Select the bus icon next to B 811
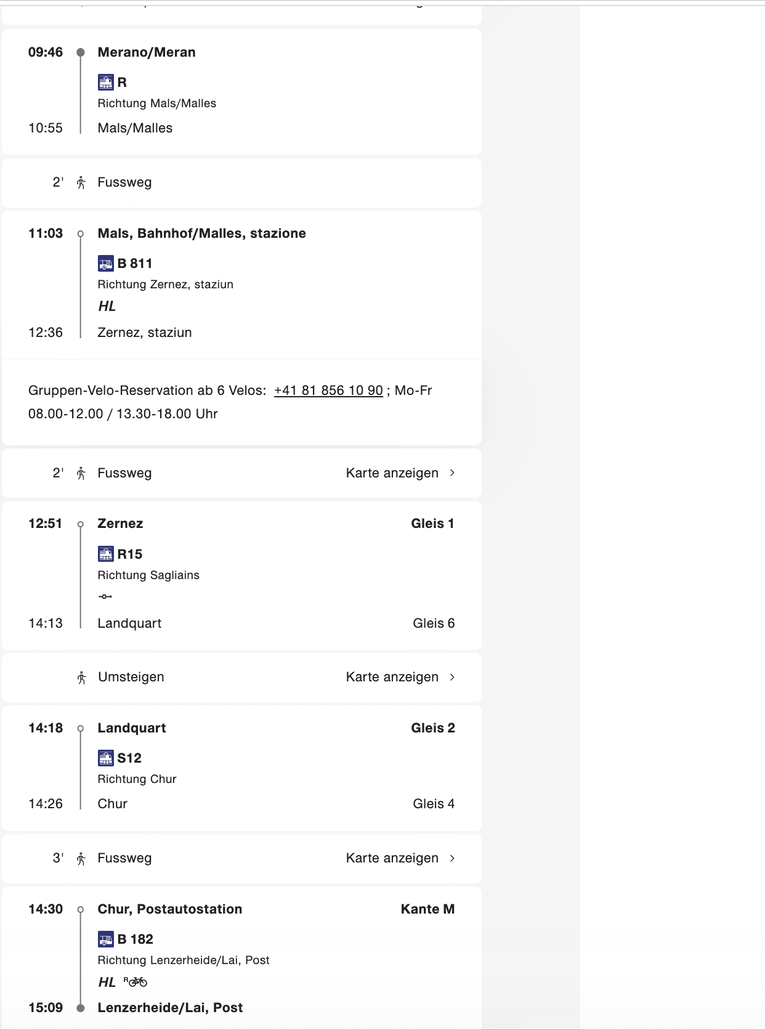The width and height of the screenshot is (765, 1030). (x=106, y=263)
